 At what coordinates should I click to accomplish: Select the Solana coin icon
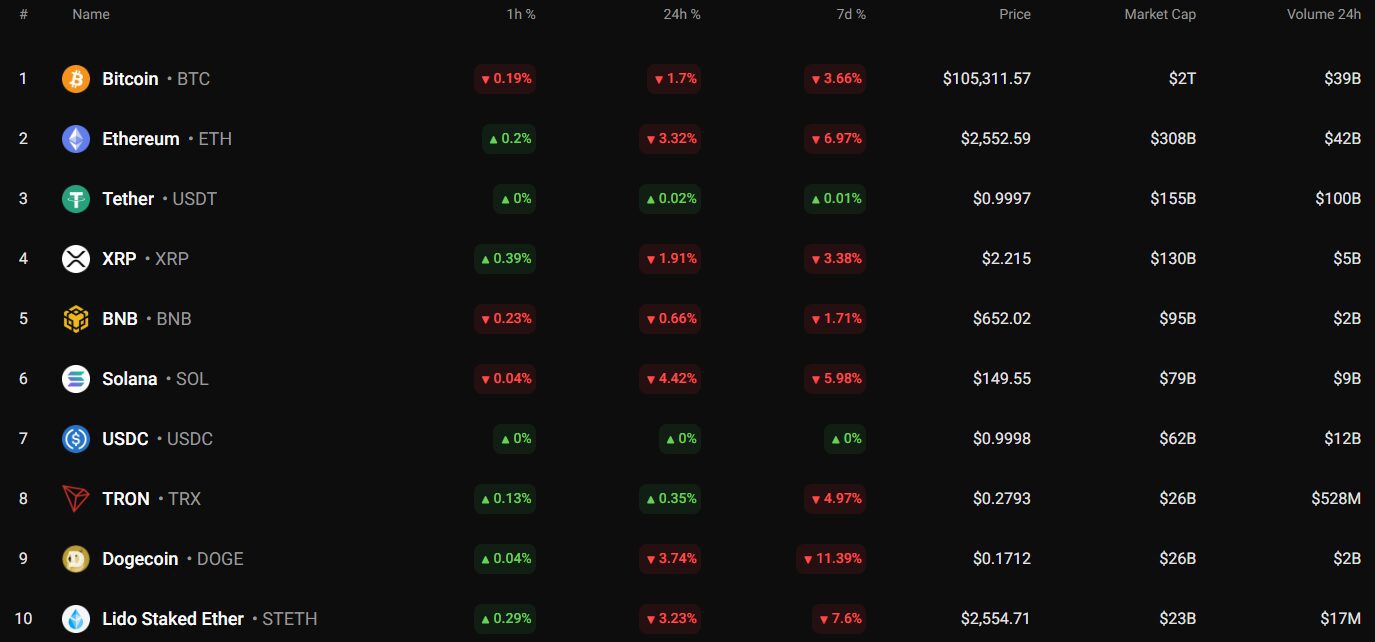(76, 378)
